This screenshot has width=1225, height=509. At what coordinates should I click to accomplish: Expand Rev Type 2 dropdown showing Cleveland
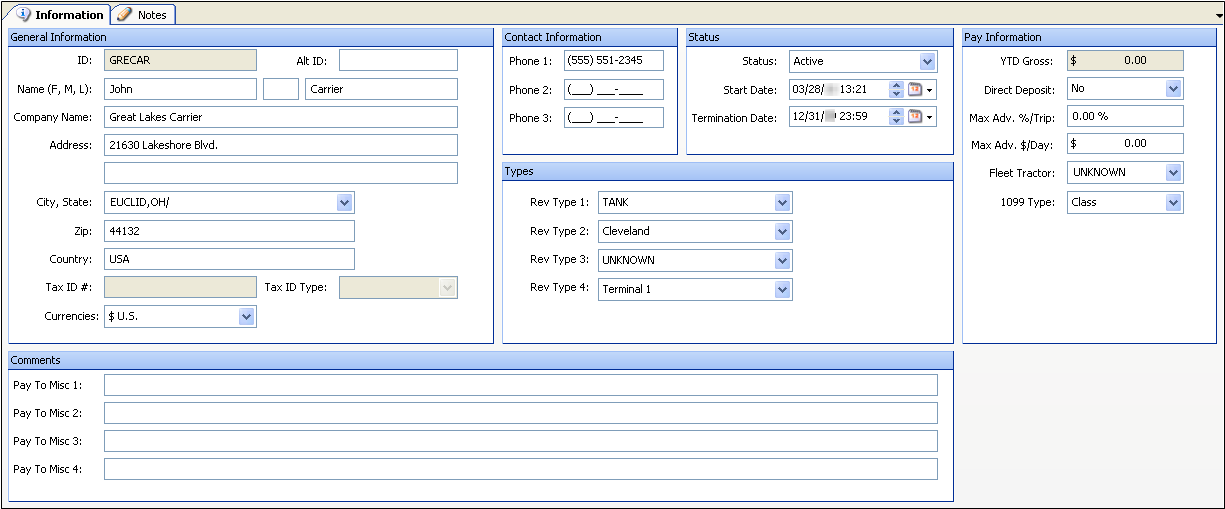(x=782, y=232)
